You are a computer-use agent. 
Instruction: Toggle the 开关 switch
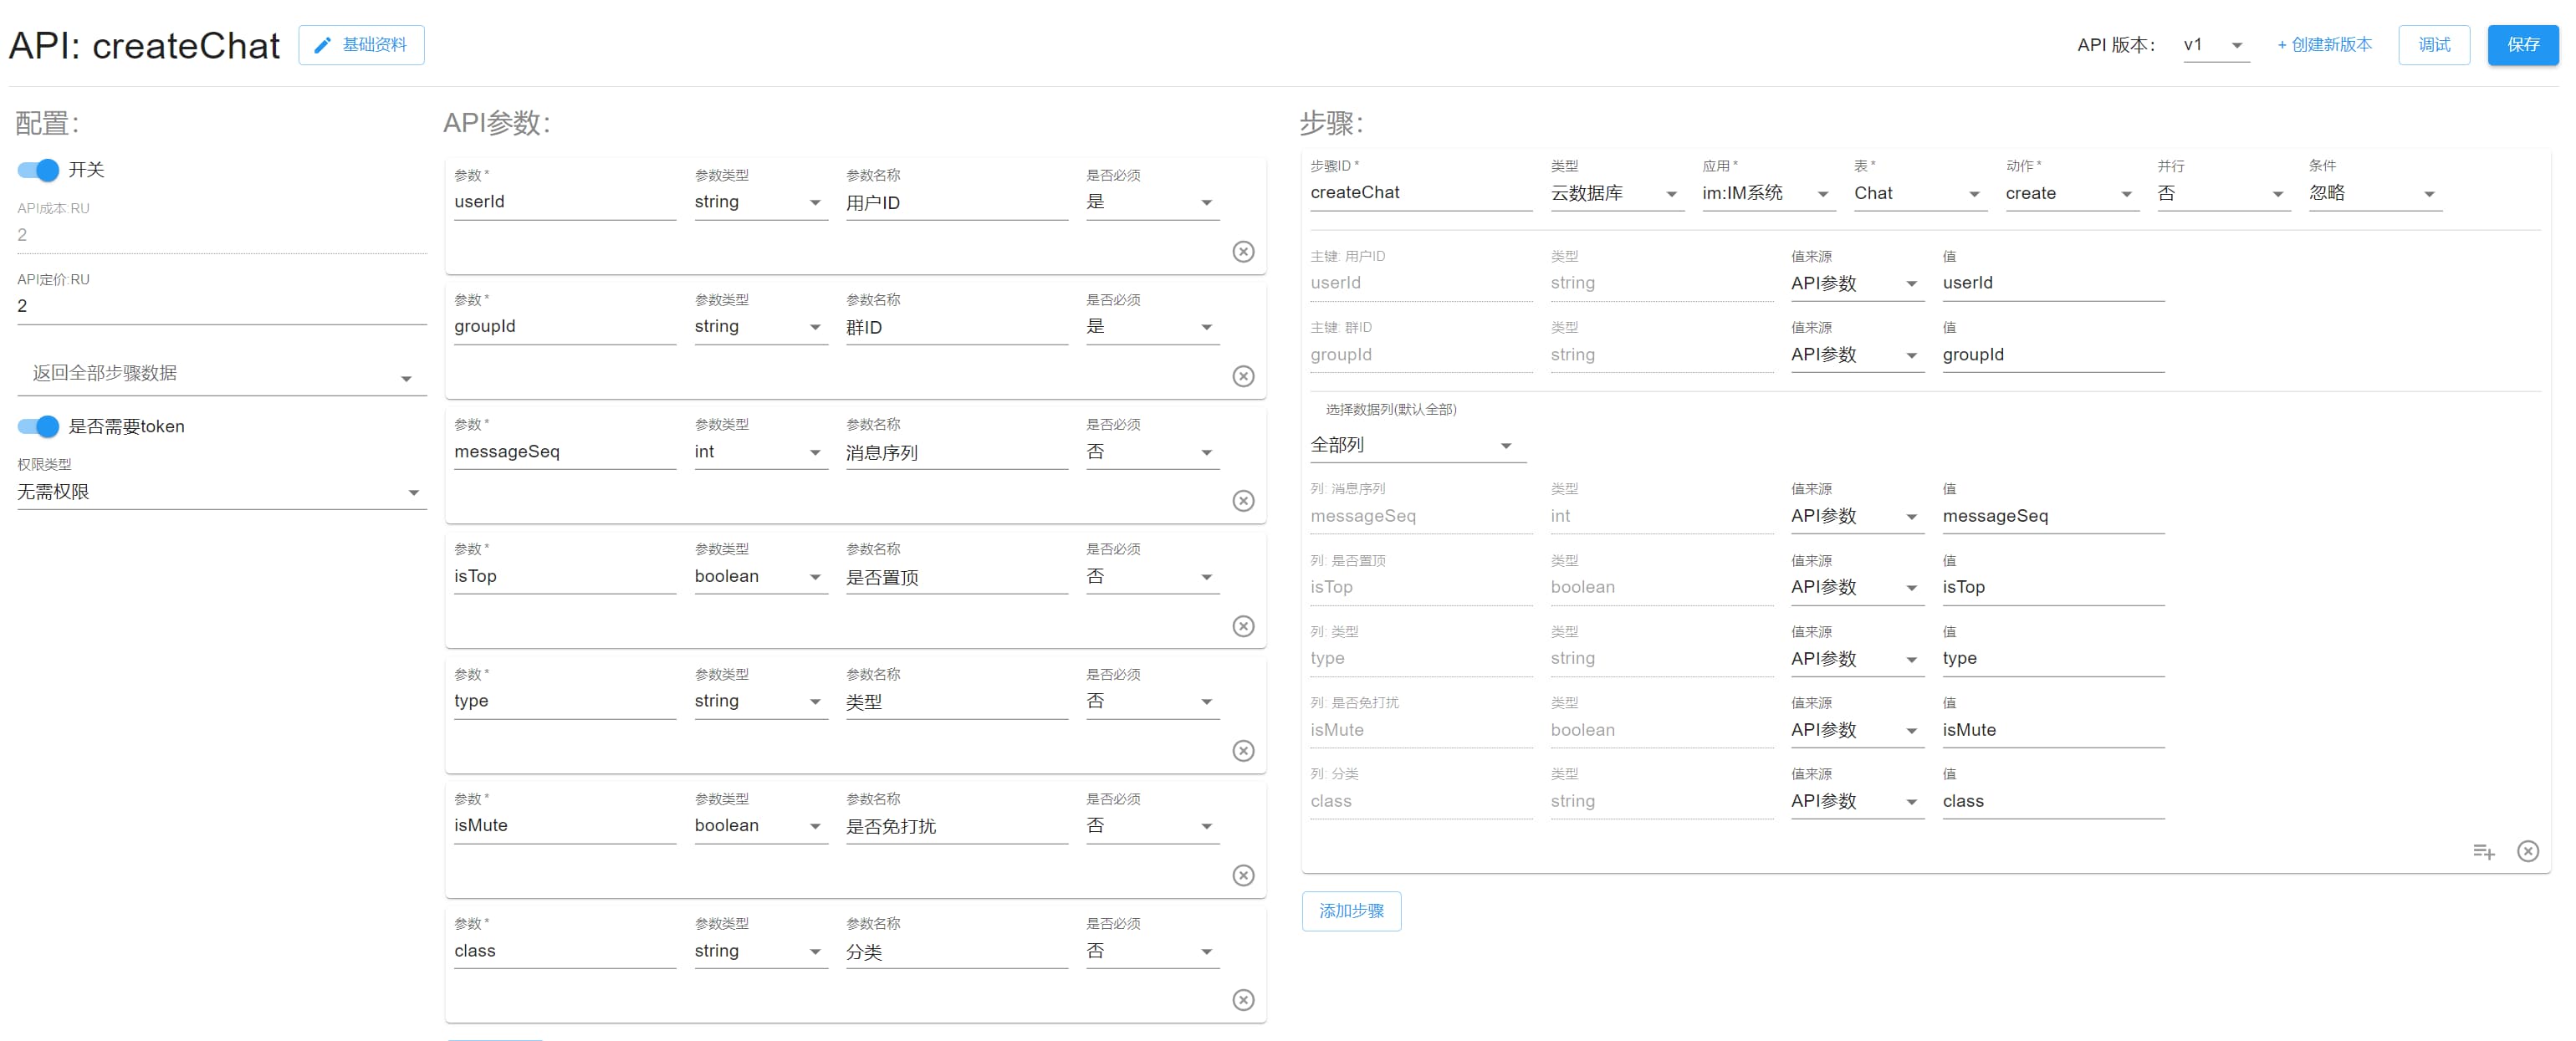point(38,170)
